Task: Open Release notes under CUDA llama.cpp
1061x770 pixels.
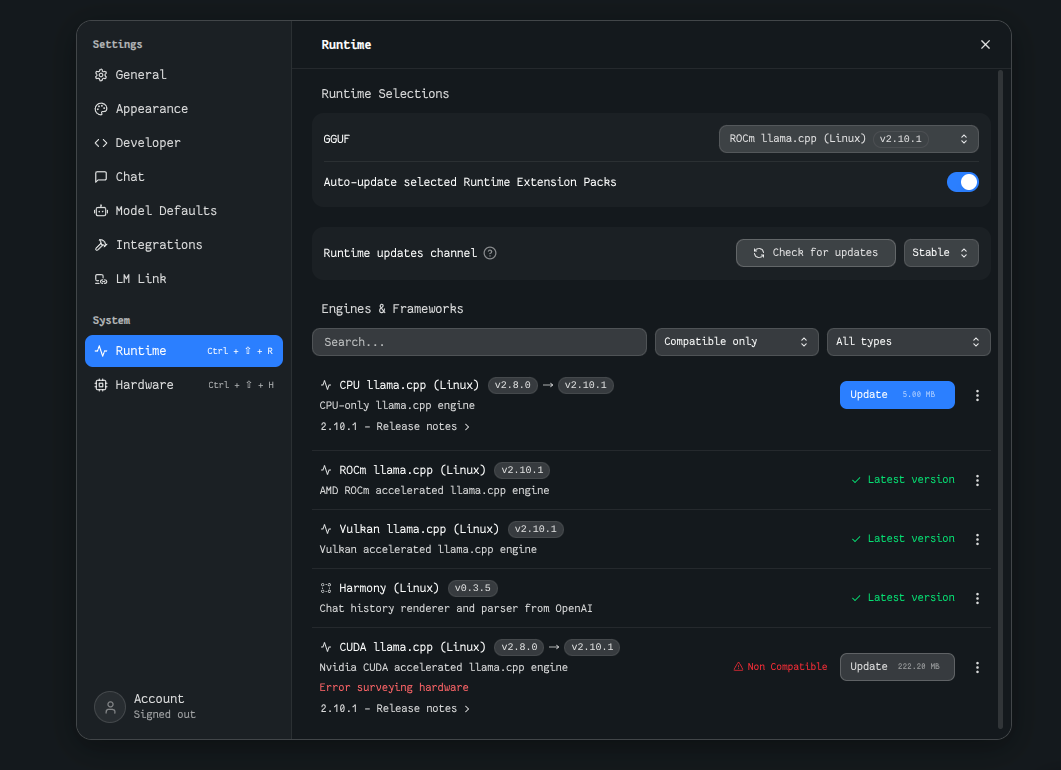Action: [395, 709]
